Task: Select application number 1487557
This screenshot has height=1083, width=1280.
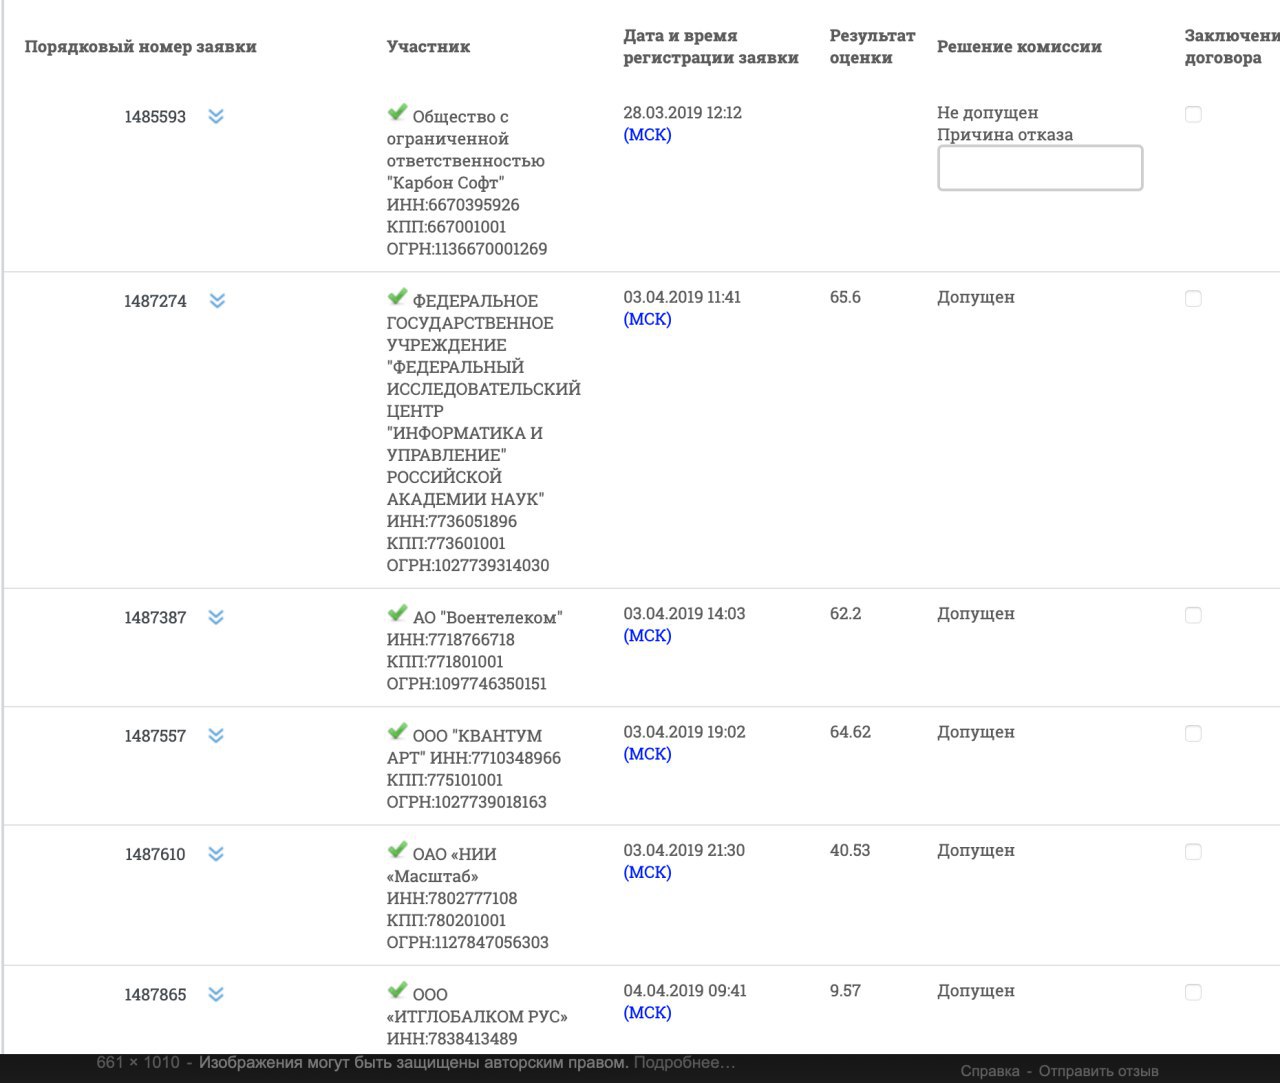Action: pos(155,736)
